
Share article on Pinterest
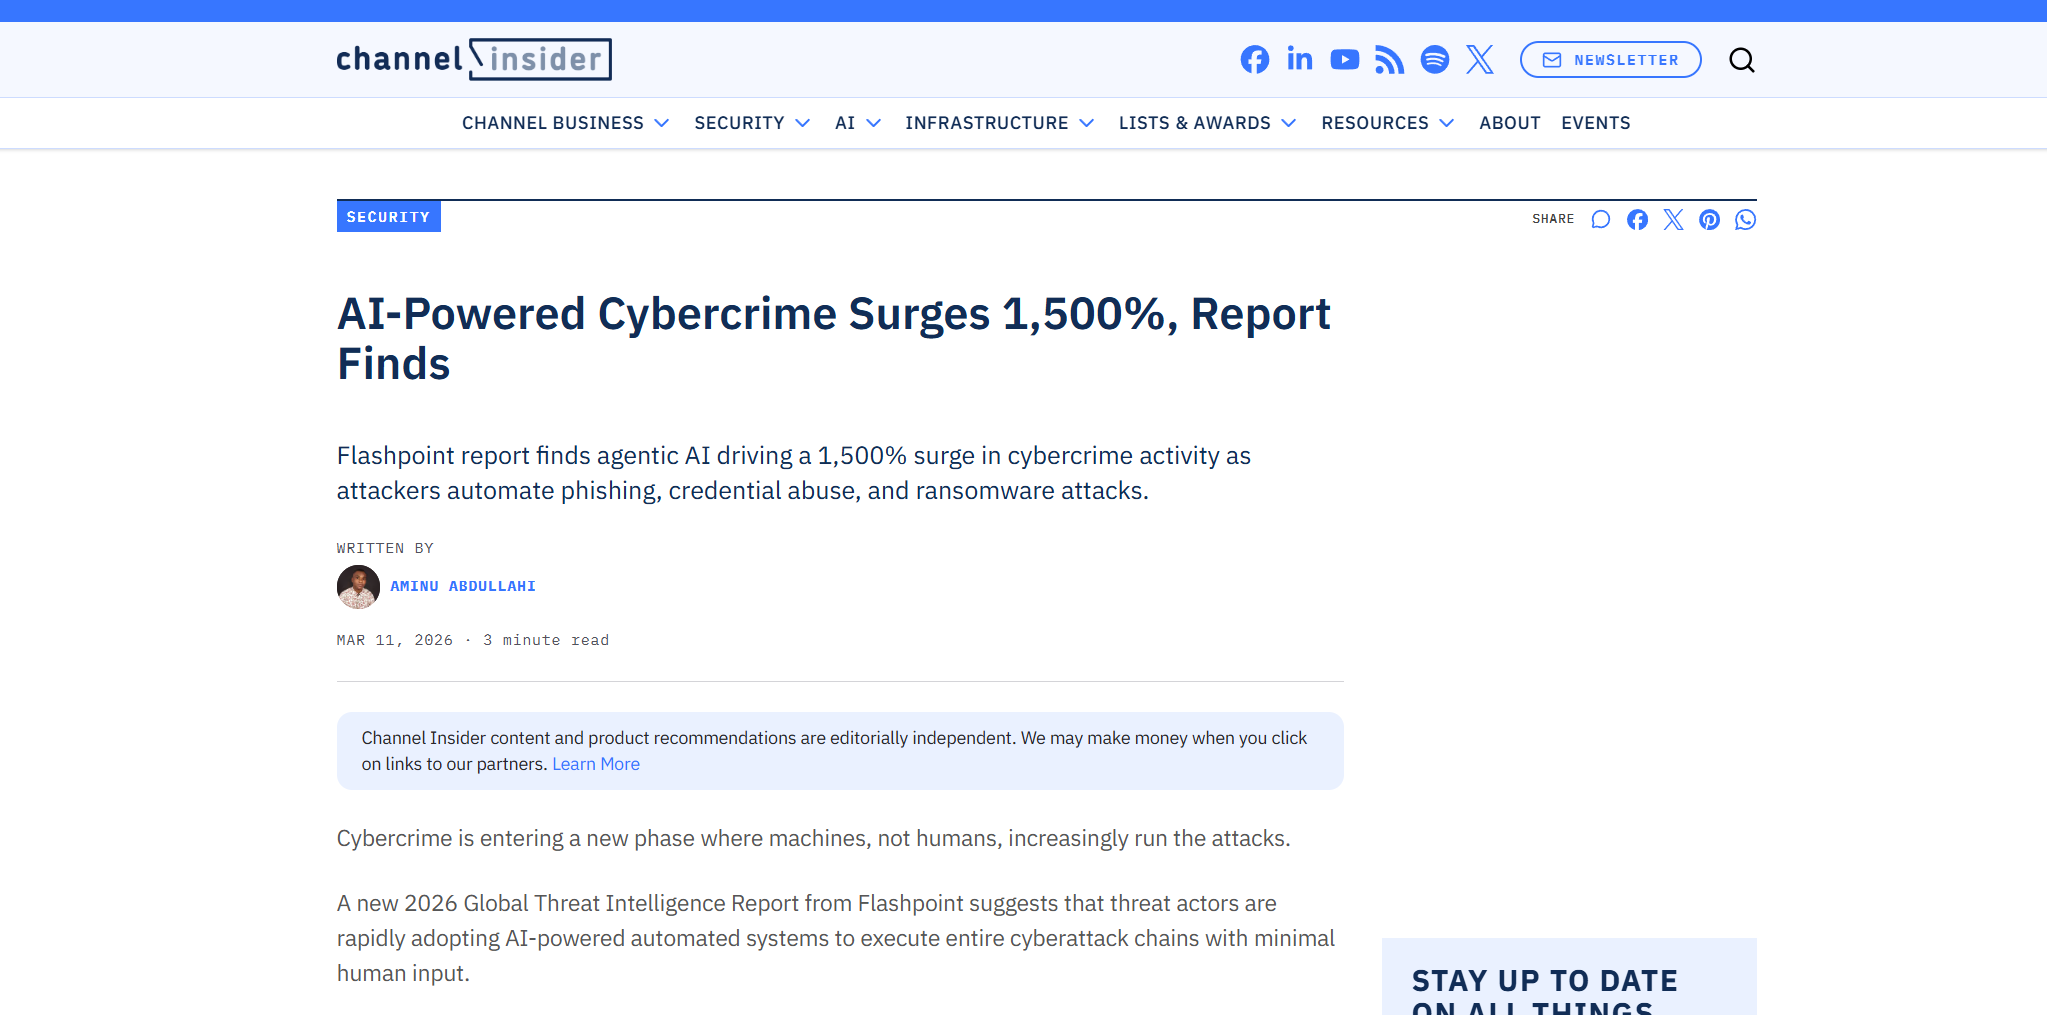tap(1709, 219)
